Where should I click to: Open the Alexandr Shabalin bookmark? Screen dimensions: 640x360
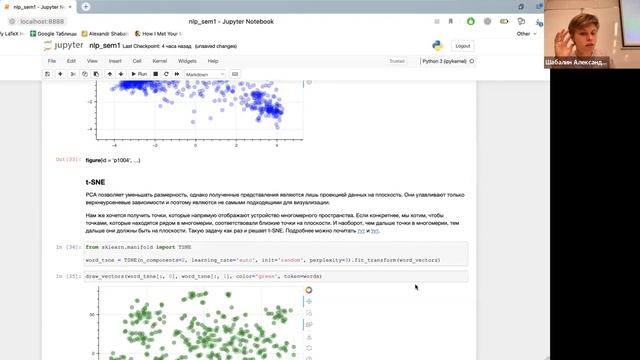coord(105,34)
